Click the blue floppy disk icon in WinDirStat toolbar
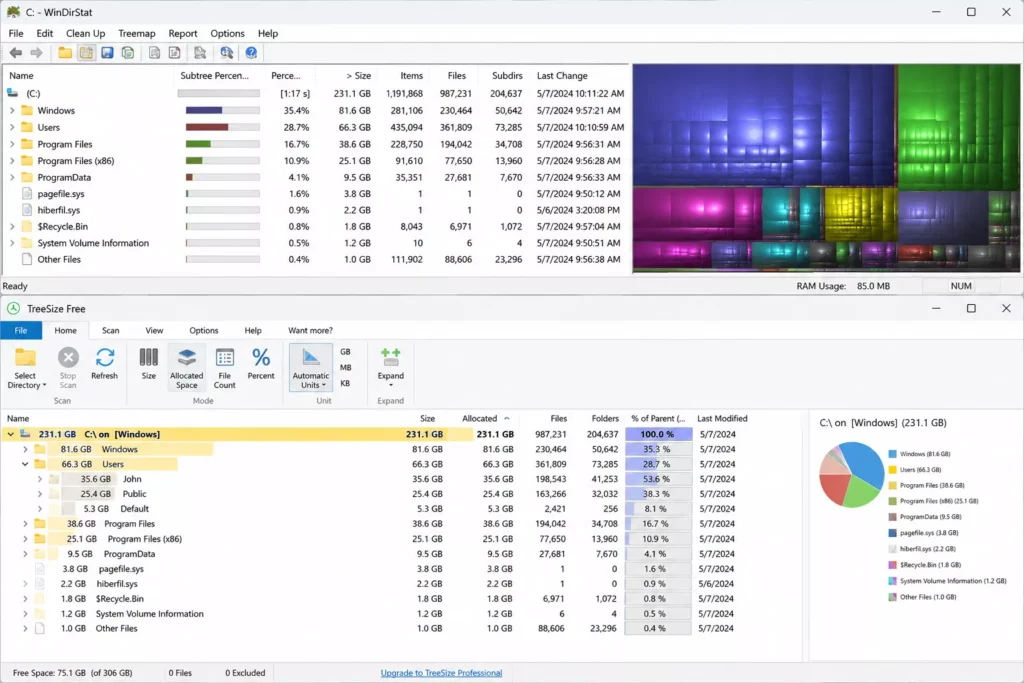This screenshot has width=1024, height=683. coord(107,53)
